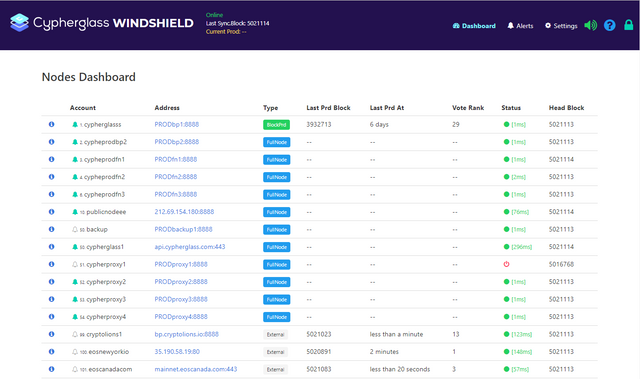Screen dimensions: 640x379
Task: Open info icon for cypherglasss row
Action: point(51,124)
